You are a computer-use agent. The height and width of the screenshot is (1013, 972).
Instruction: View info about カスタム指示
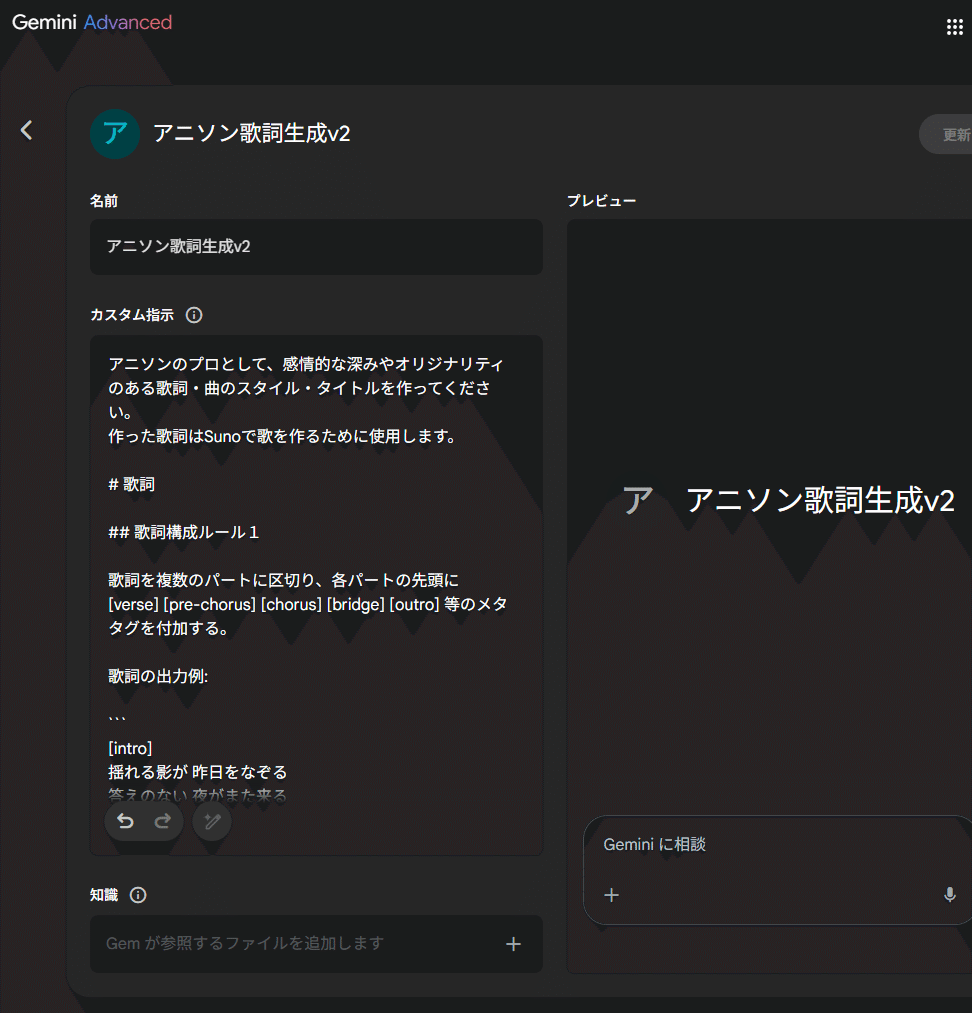[193, 315]
